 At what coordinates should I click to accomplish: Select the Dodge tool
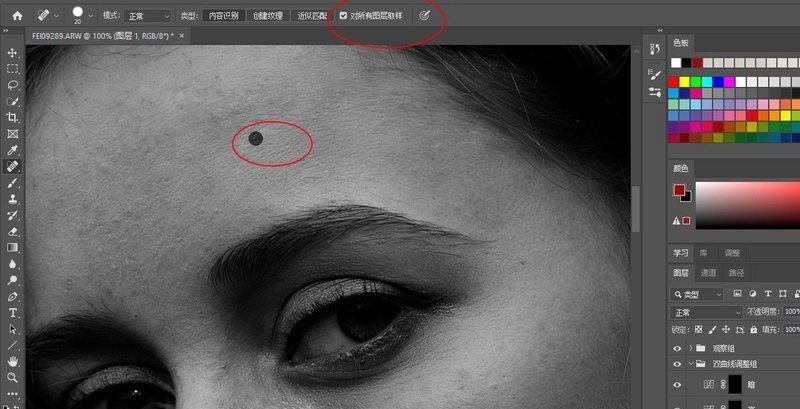tap(13, 280)
